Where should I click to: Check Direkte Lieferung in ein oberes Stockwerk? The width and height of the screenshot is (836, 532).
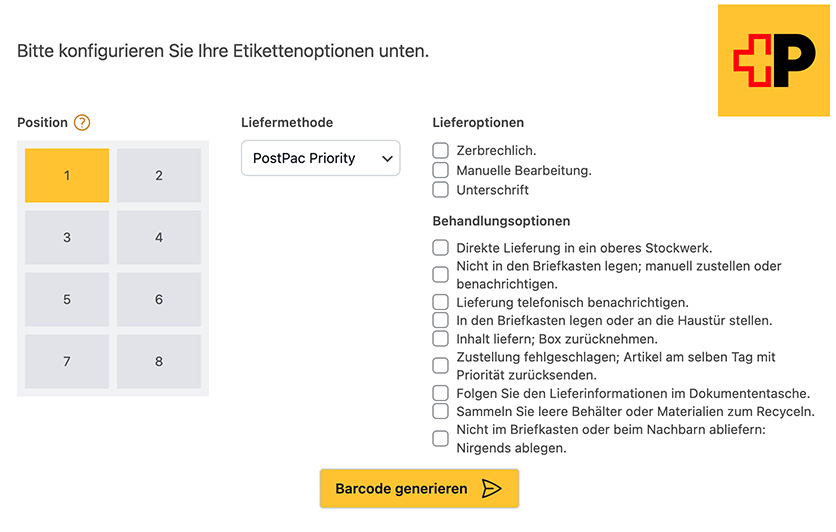click(440, 247)
